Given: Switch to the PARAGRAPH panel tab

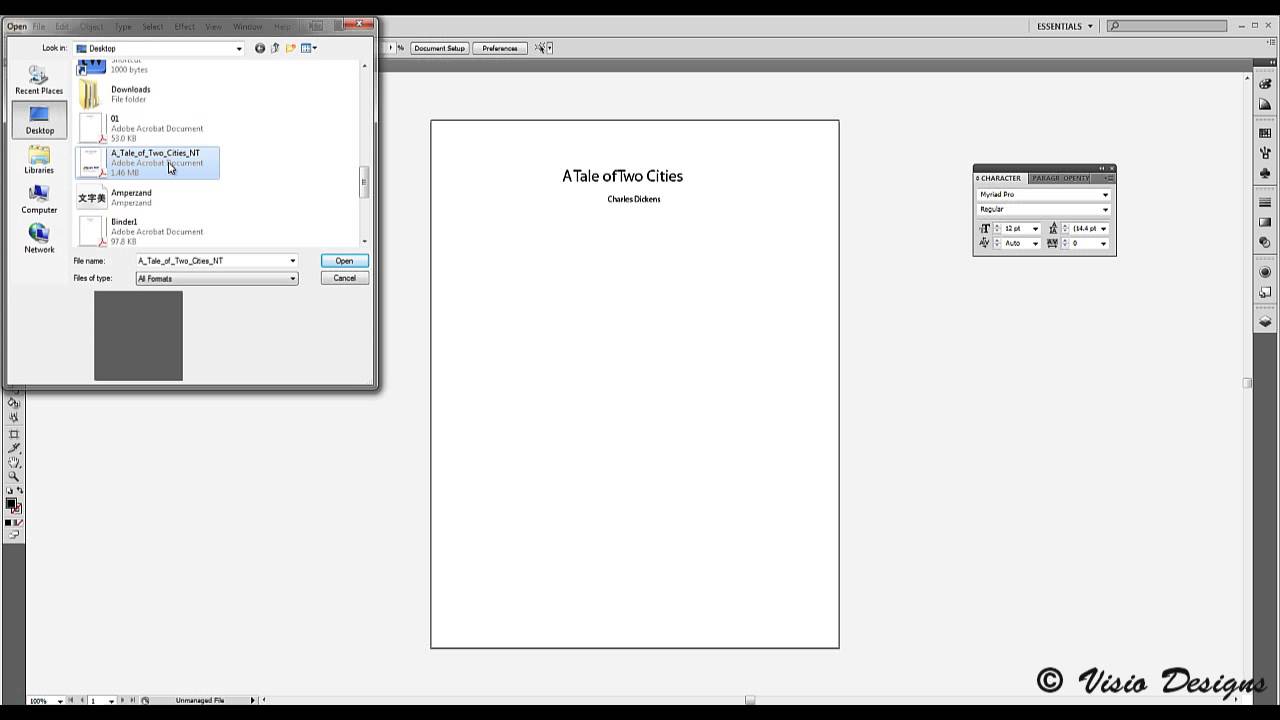Looking at the screenshot, I should click(1046, 178).
